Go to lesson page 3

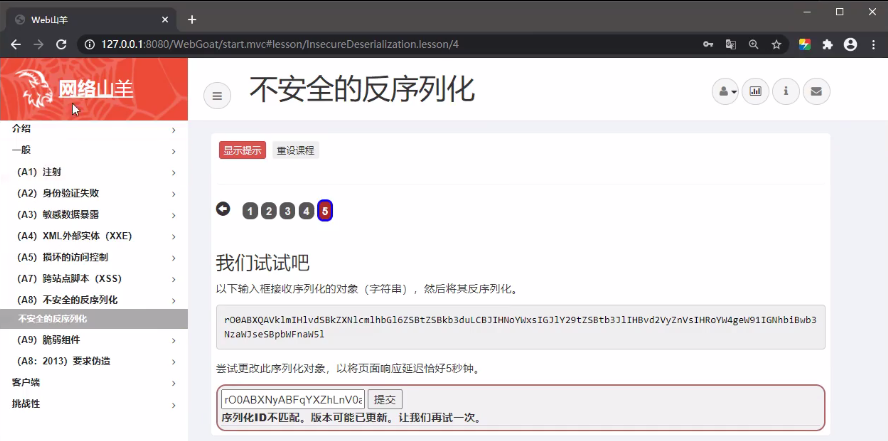coord(287,212)
